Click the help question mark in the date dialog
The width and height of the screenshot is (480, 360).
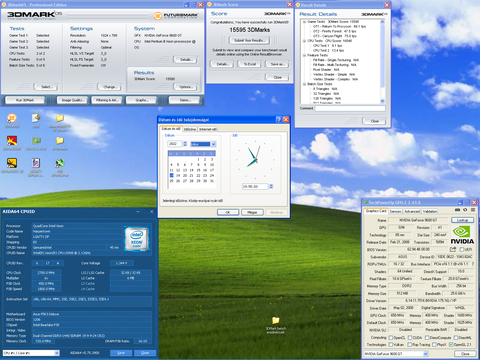tap(279, 120)
